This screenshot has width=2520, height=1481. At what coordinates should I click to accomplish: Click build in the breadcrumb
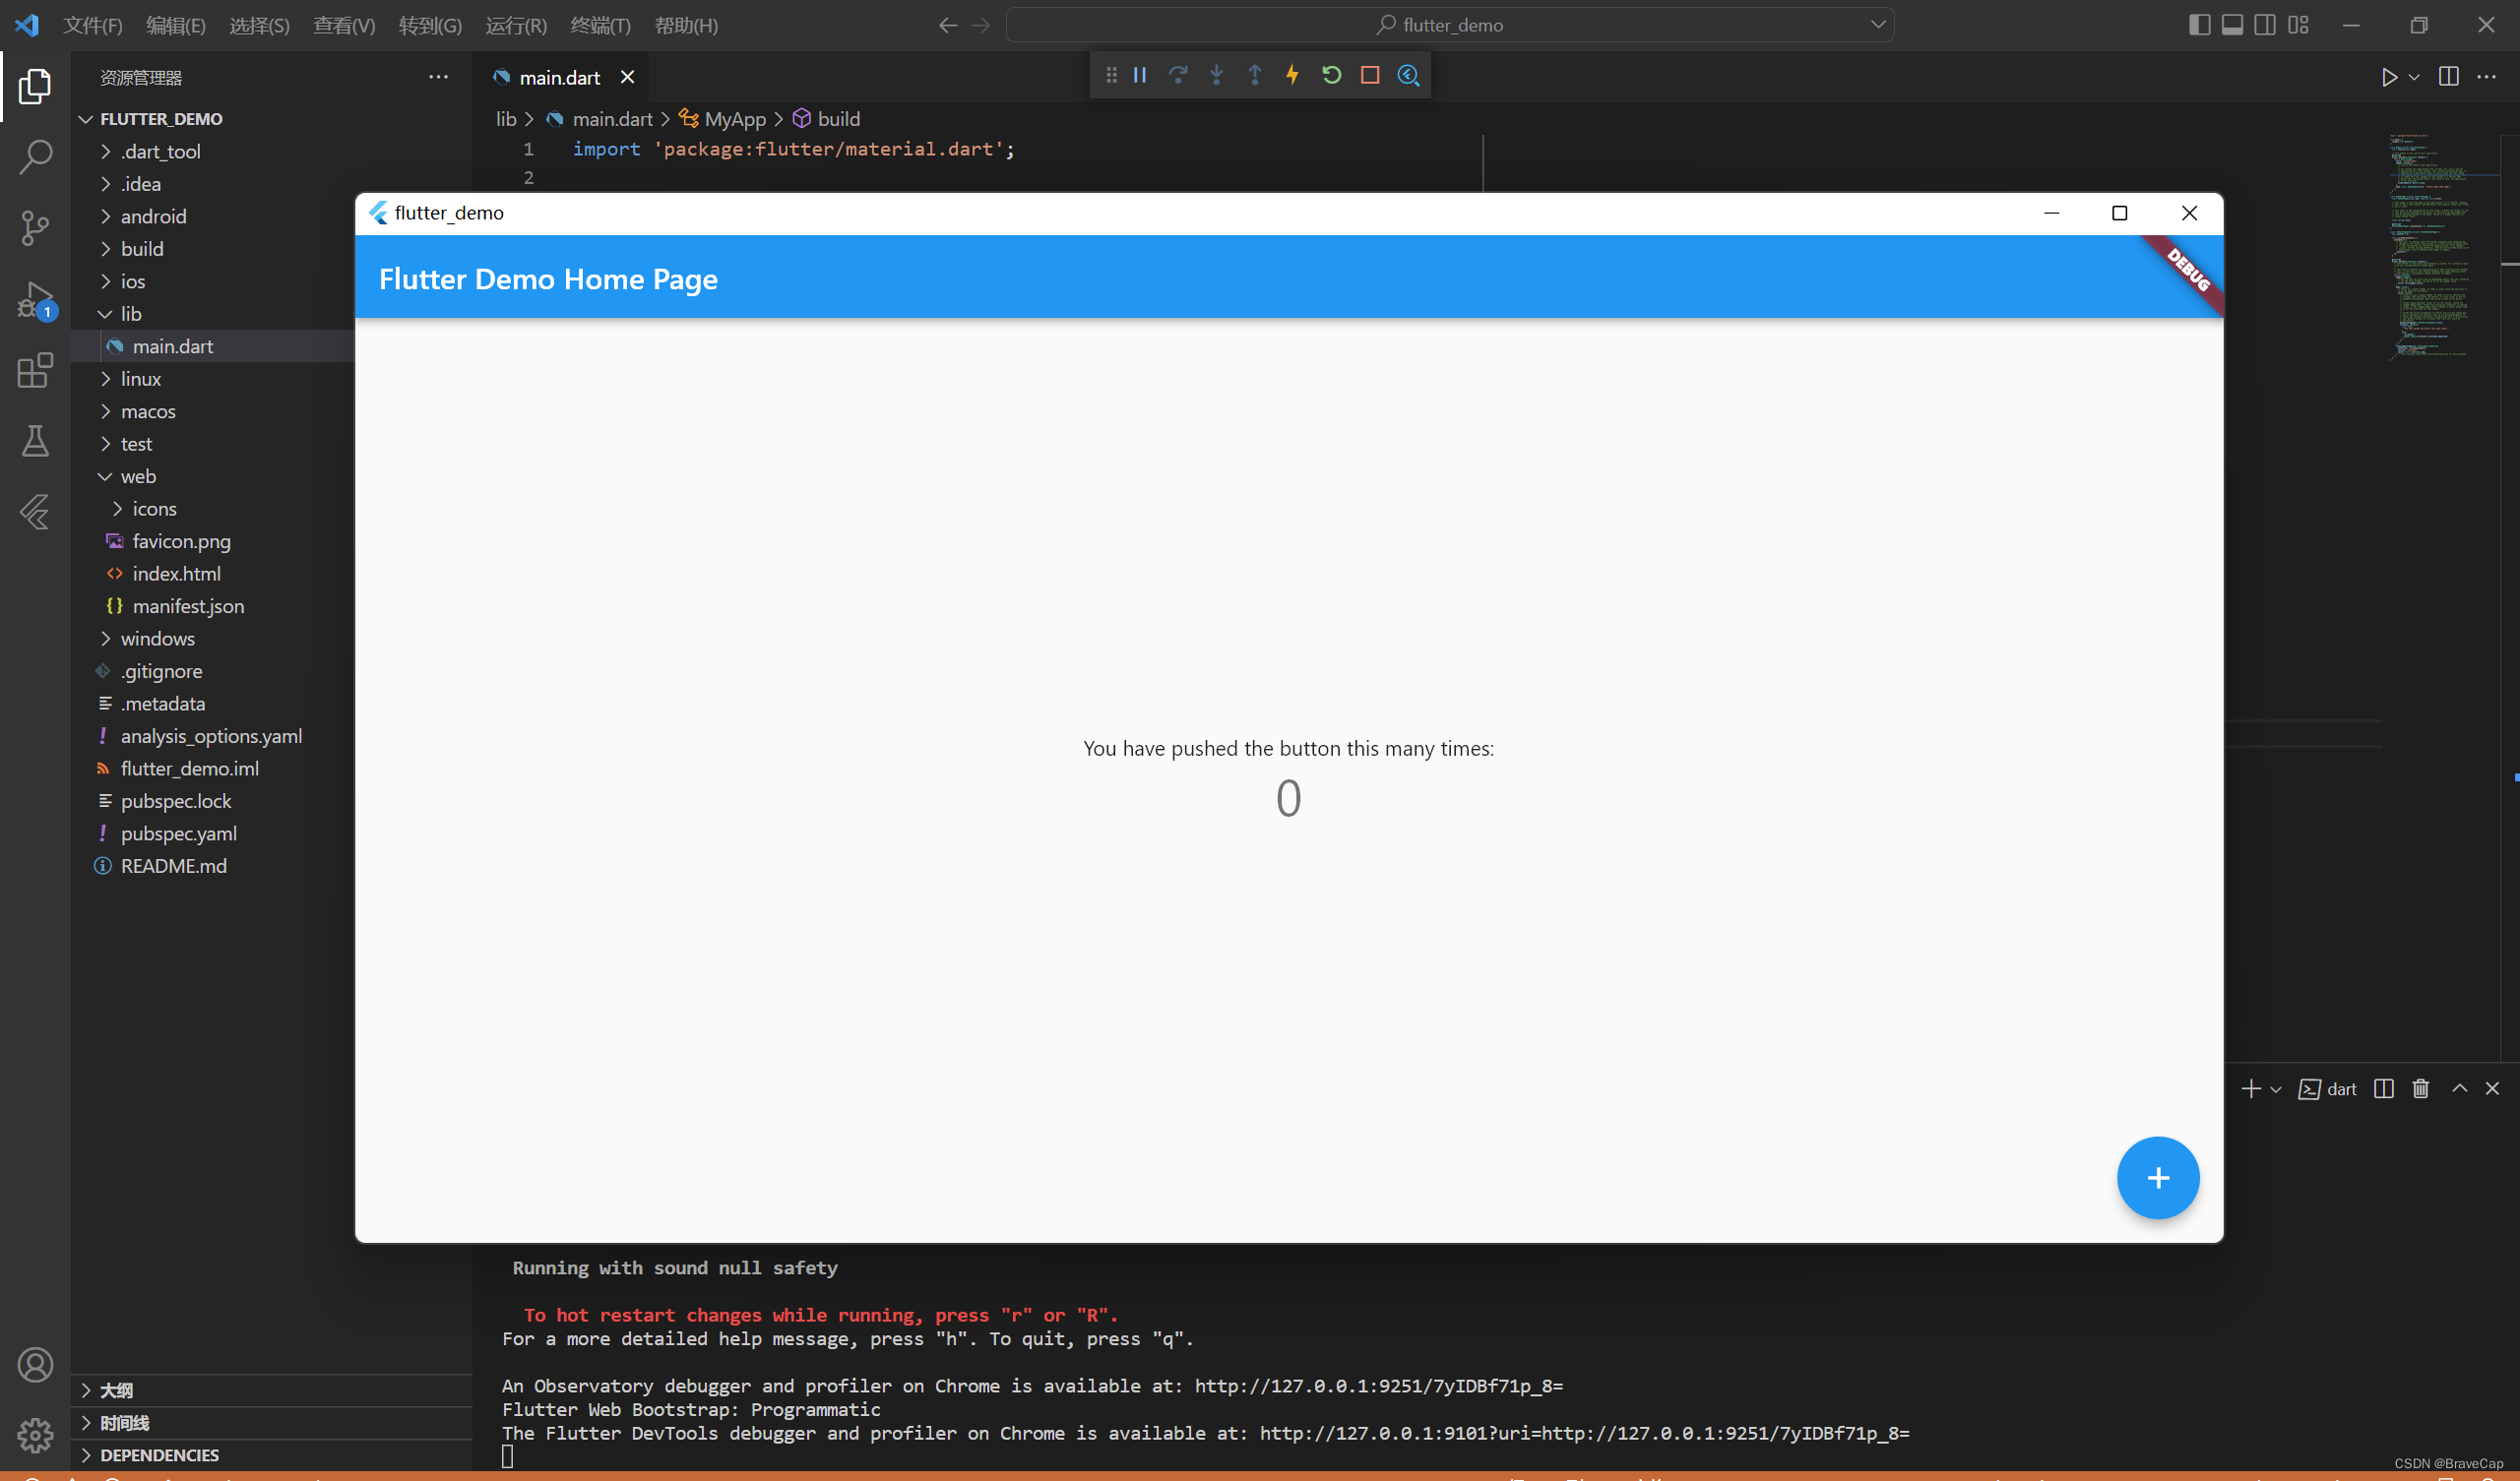pyautogui.click(x=838, y=119)
